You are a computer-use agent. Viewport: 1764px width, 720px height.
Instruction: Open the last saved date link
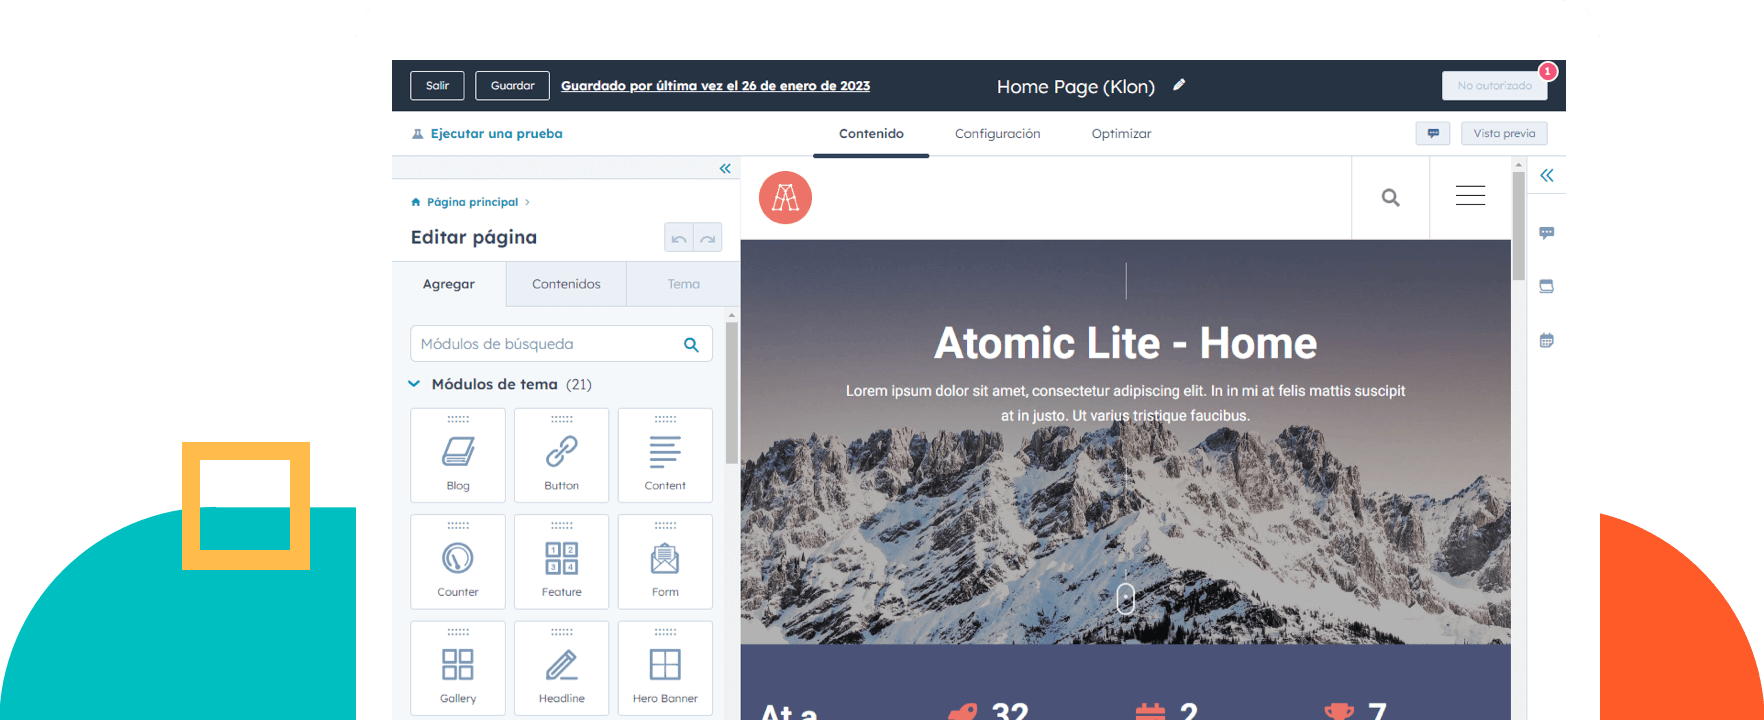pyautogui.click(x=715, y=86)
